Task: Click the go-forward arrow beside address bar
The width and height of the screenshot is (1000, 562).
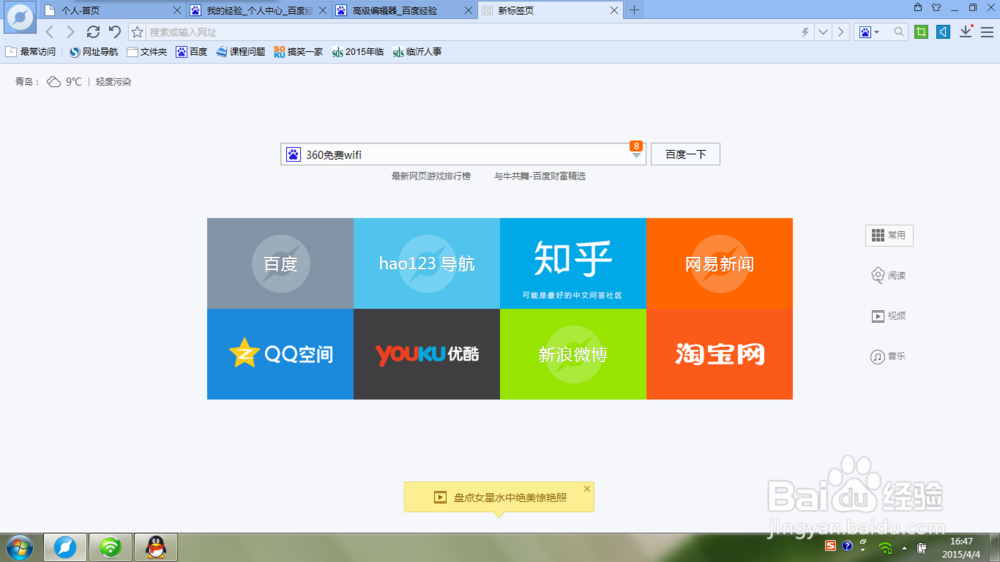Action: 841,32
